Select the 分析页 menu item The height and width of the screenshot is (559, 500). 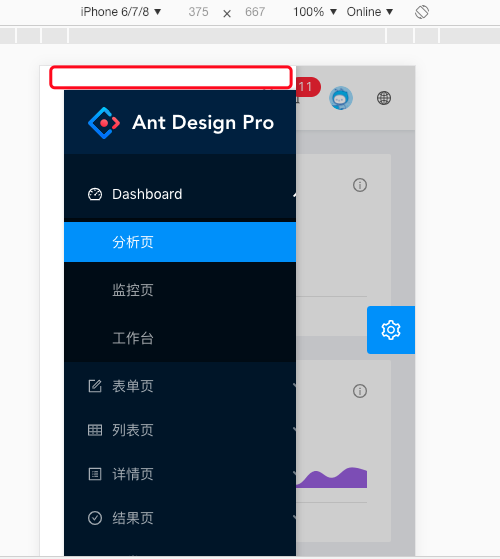[180, 242]
